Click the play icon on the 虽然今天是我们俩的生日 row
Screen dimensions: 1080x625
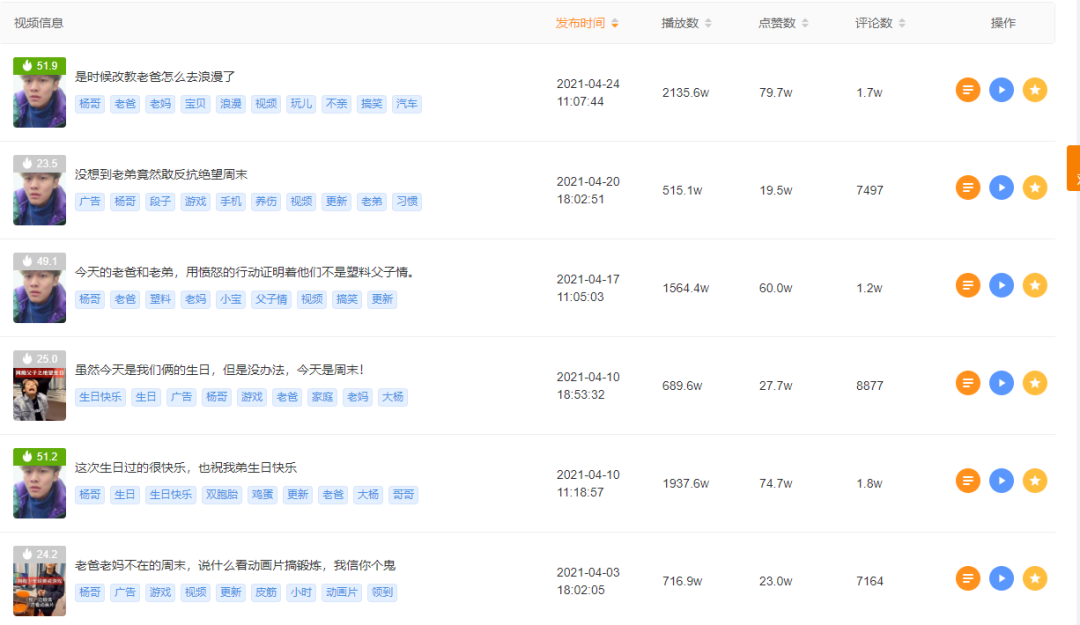click(1001, 382)
